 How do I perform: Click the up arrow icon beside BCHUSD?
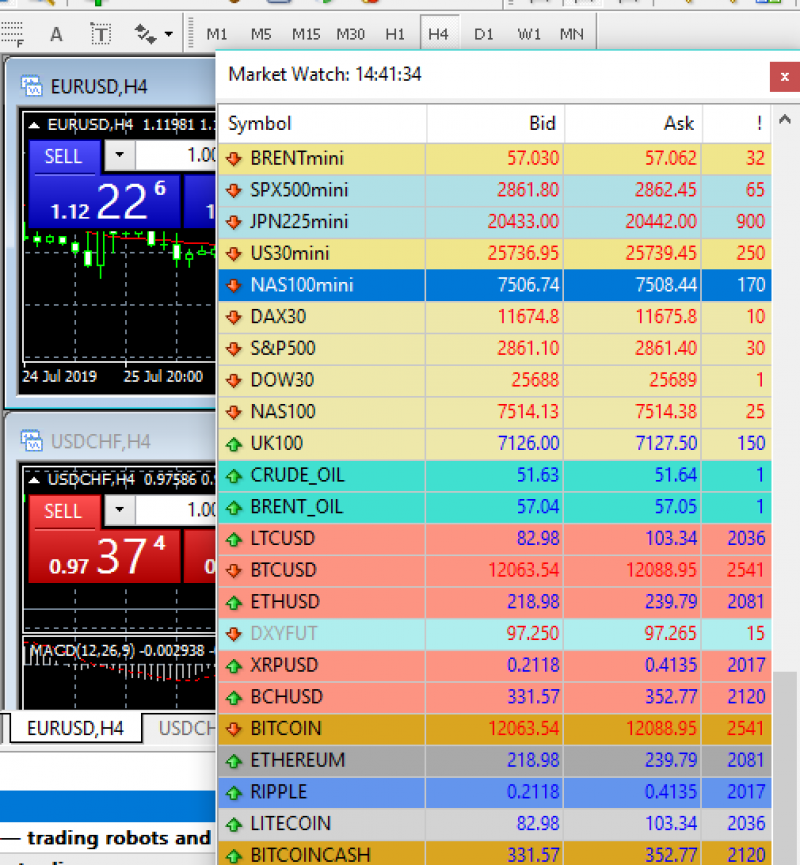point(234,697)
